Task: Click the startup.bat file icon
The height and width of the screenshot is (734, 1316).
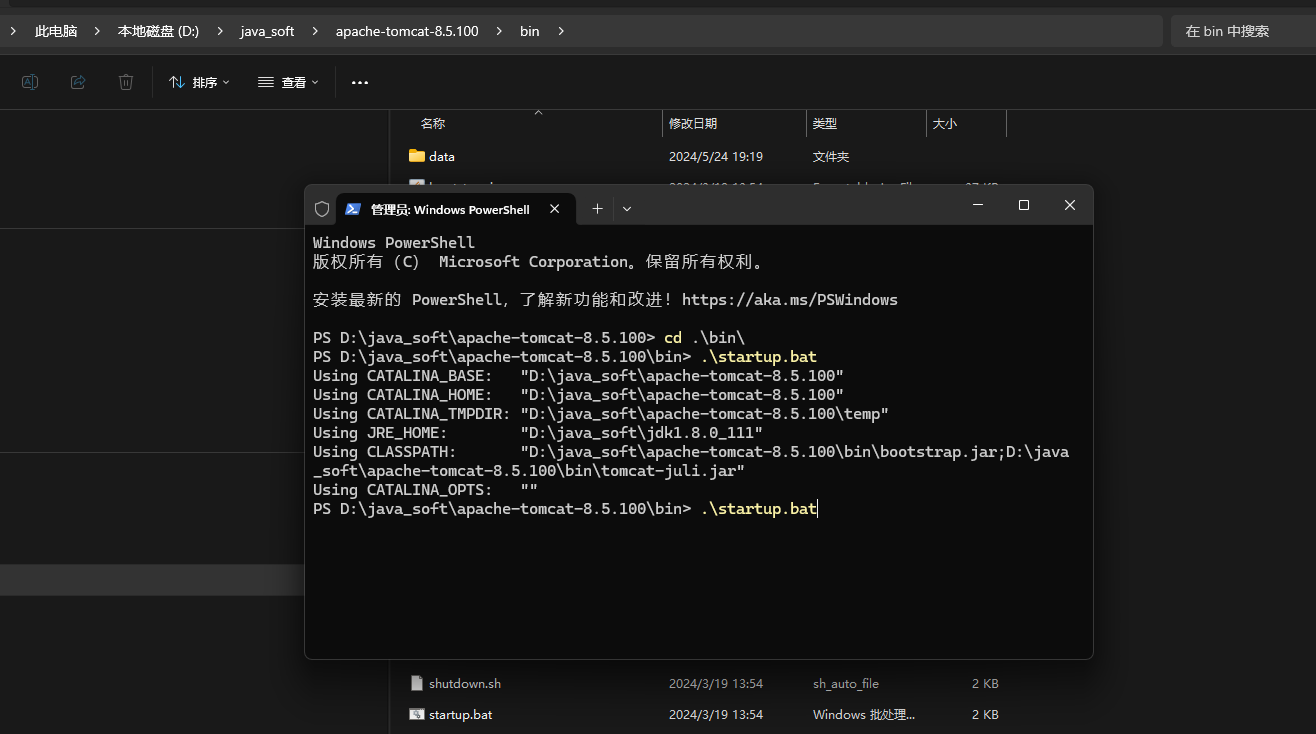Action: tap(417, 714)
